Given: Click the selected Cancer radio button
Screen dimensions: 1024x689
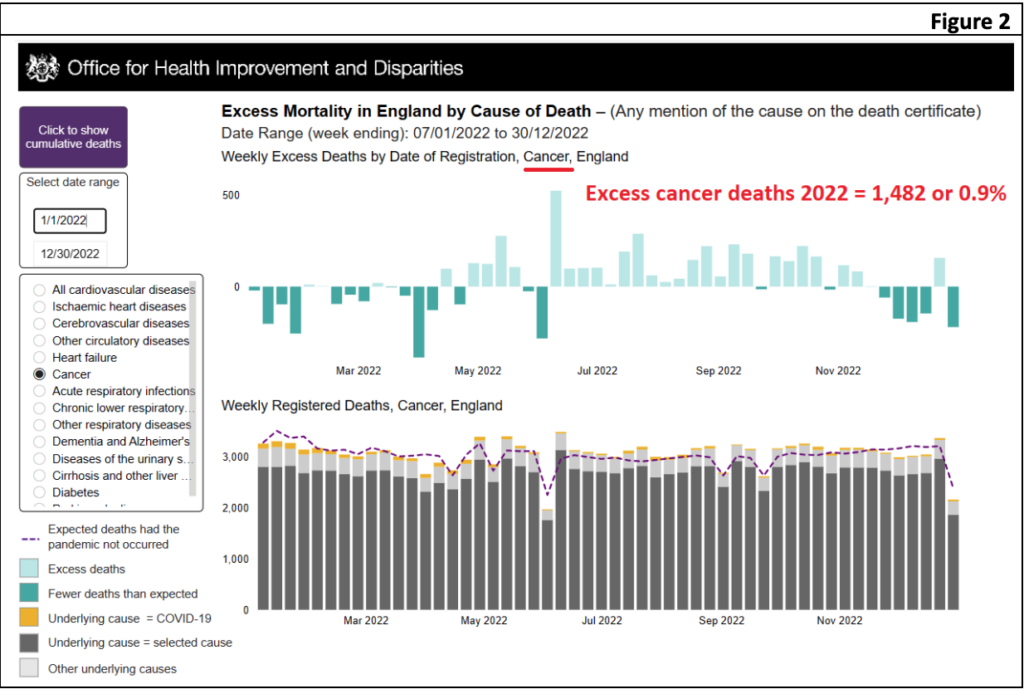Looking at the screenshot, I should pyautogui.click(x=40, y=374).
